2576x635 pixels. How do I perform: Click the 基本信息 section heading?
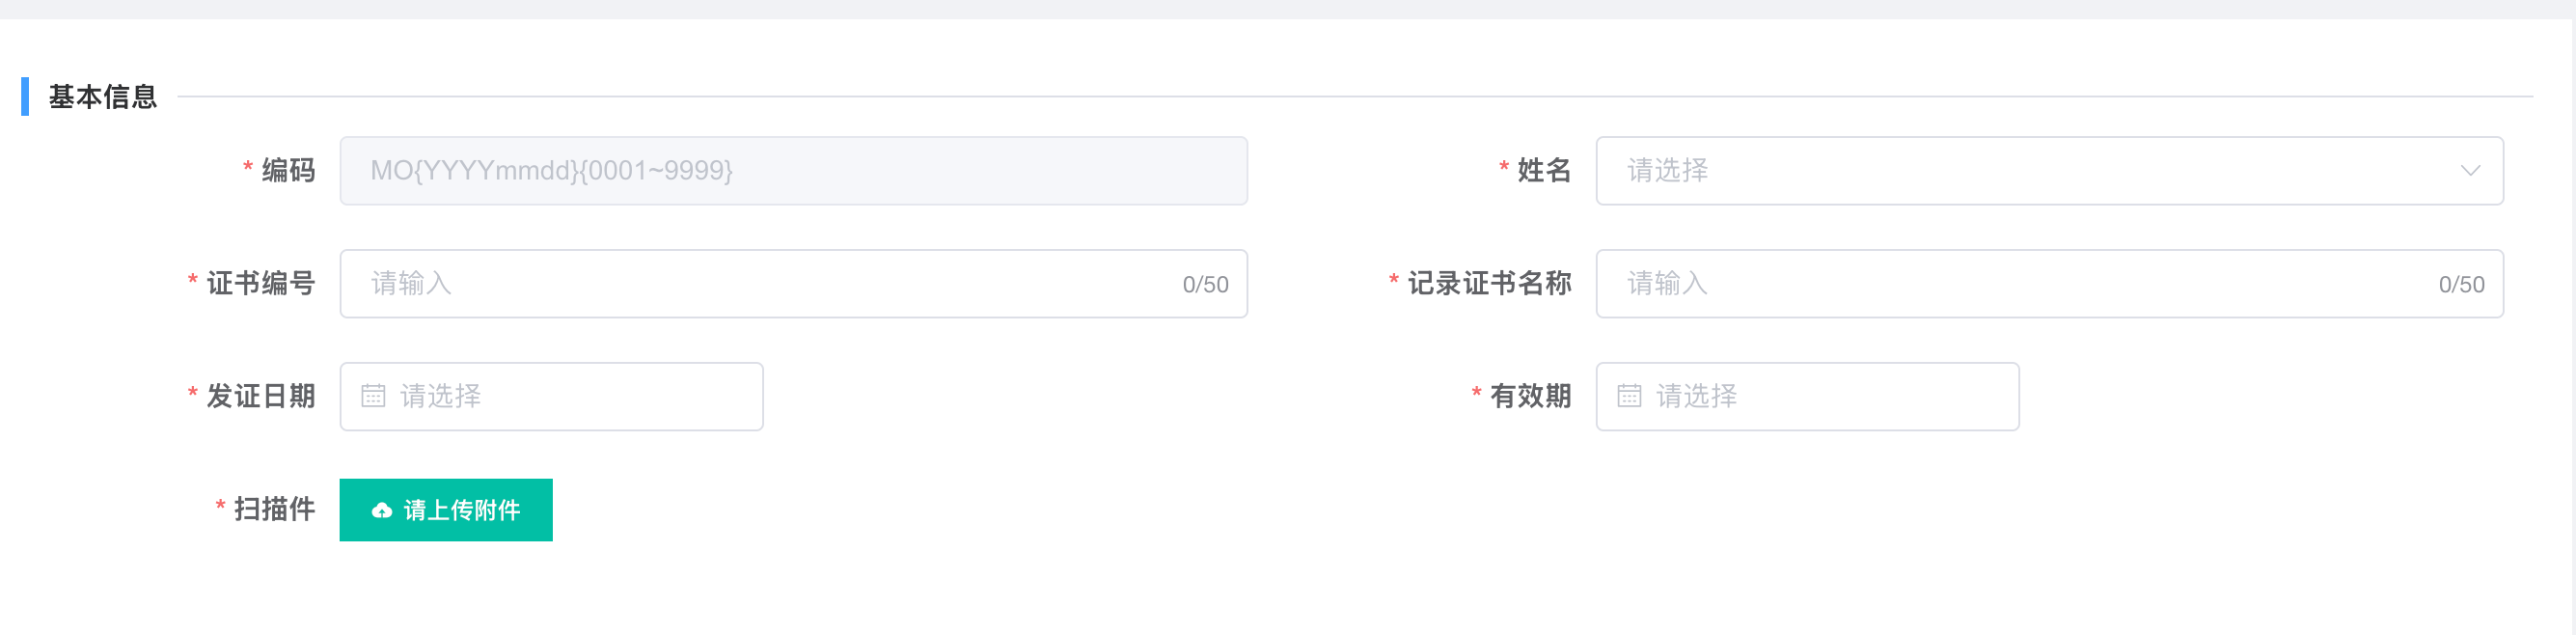point(102,97)
